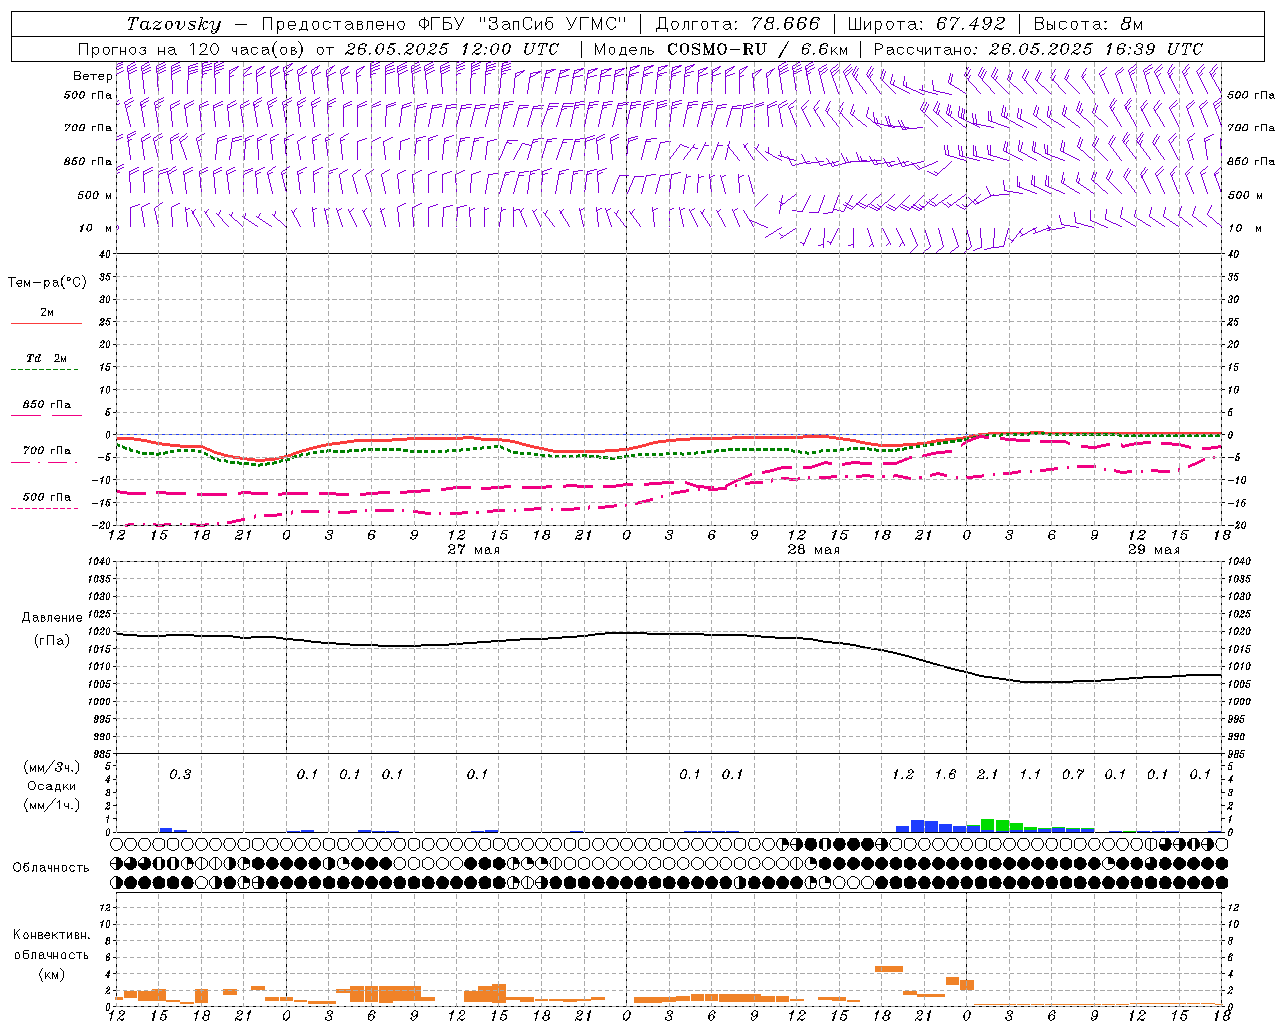Click the Облачность panel label
Image resolution: width=1280 pixels, height=1024 pixels.
pos(51,867)
